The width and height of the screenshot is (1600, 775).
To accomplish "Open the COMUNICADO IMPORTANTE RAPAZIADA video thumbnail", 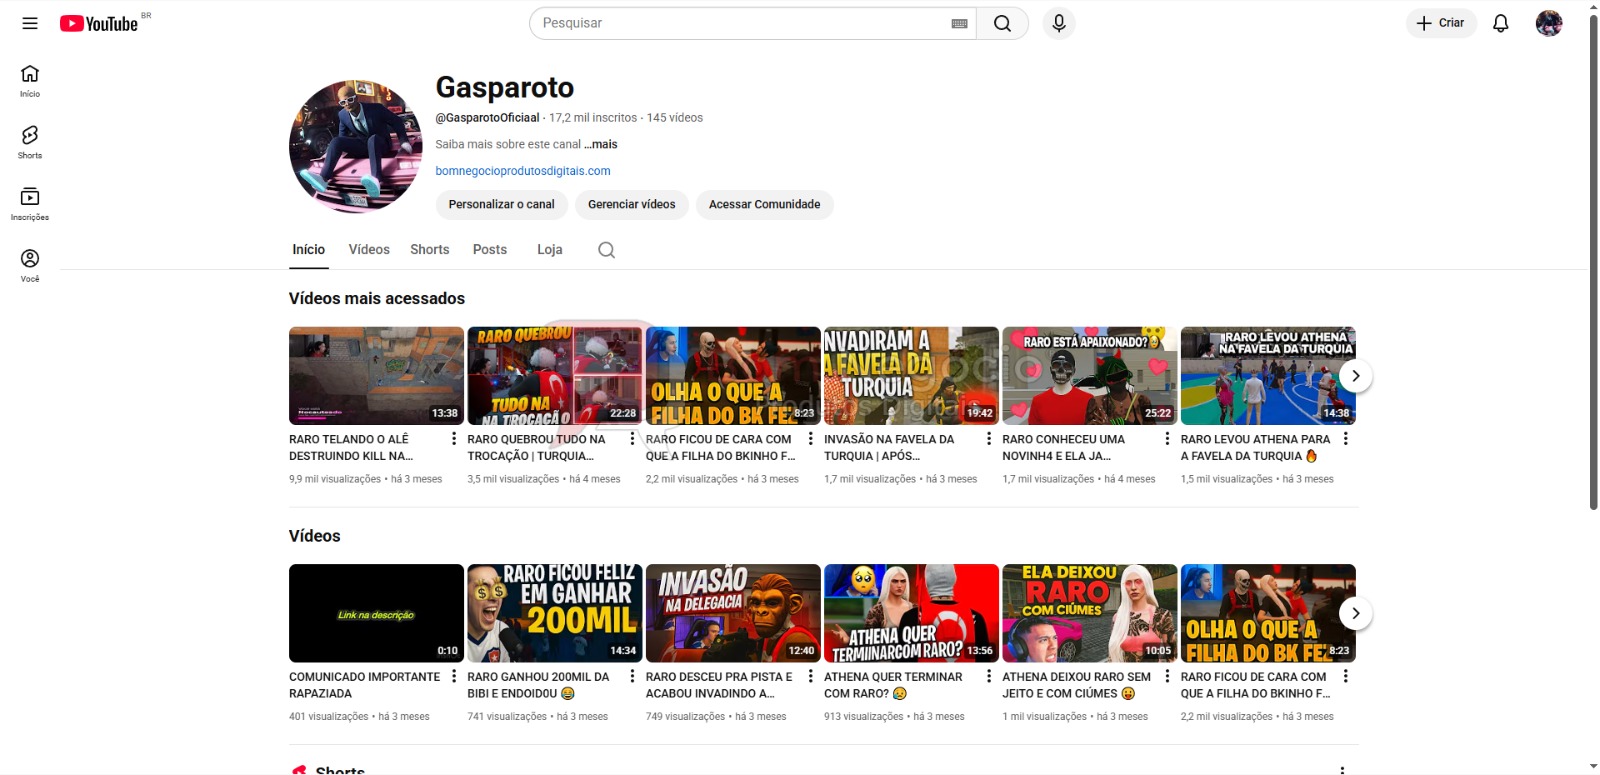I will tap(376, 613).
